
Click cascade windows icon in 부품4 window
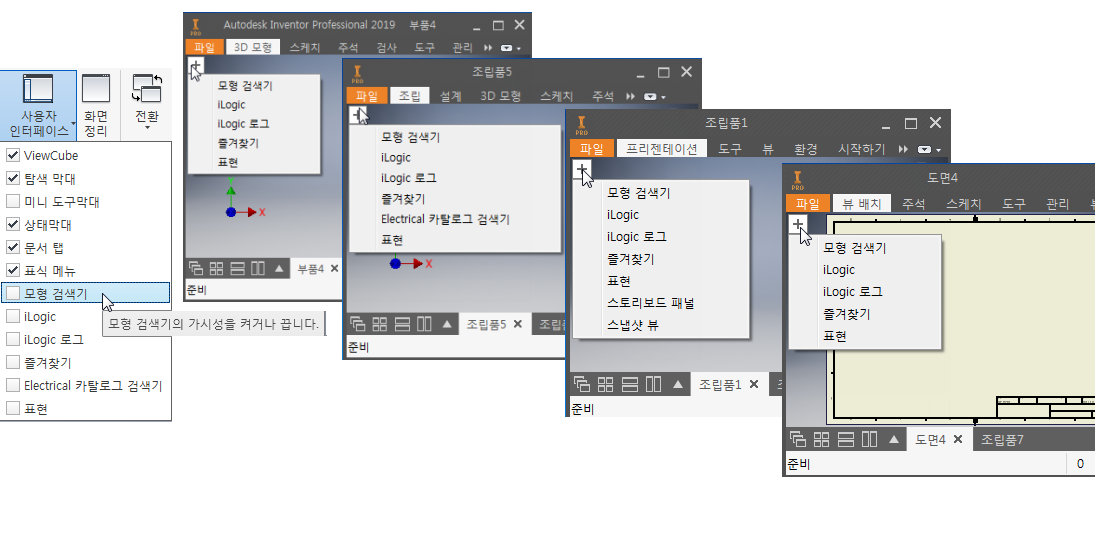(196, 268)
